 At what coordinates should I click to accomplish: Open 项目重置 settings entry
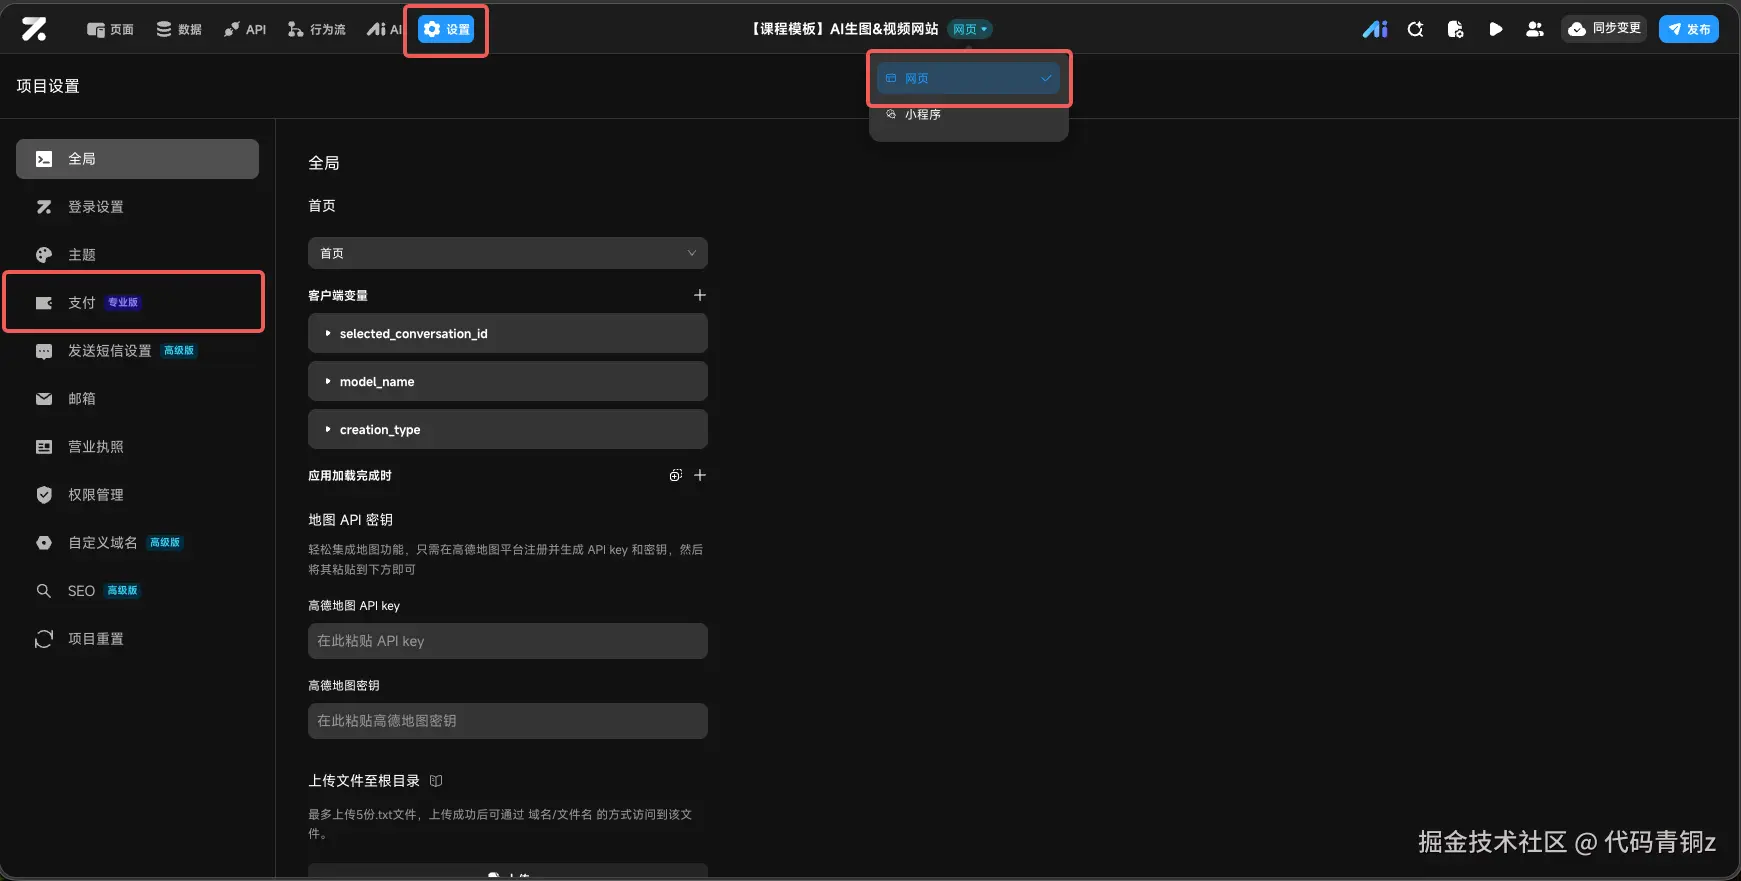[137, 639]
